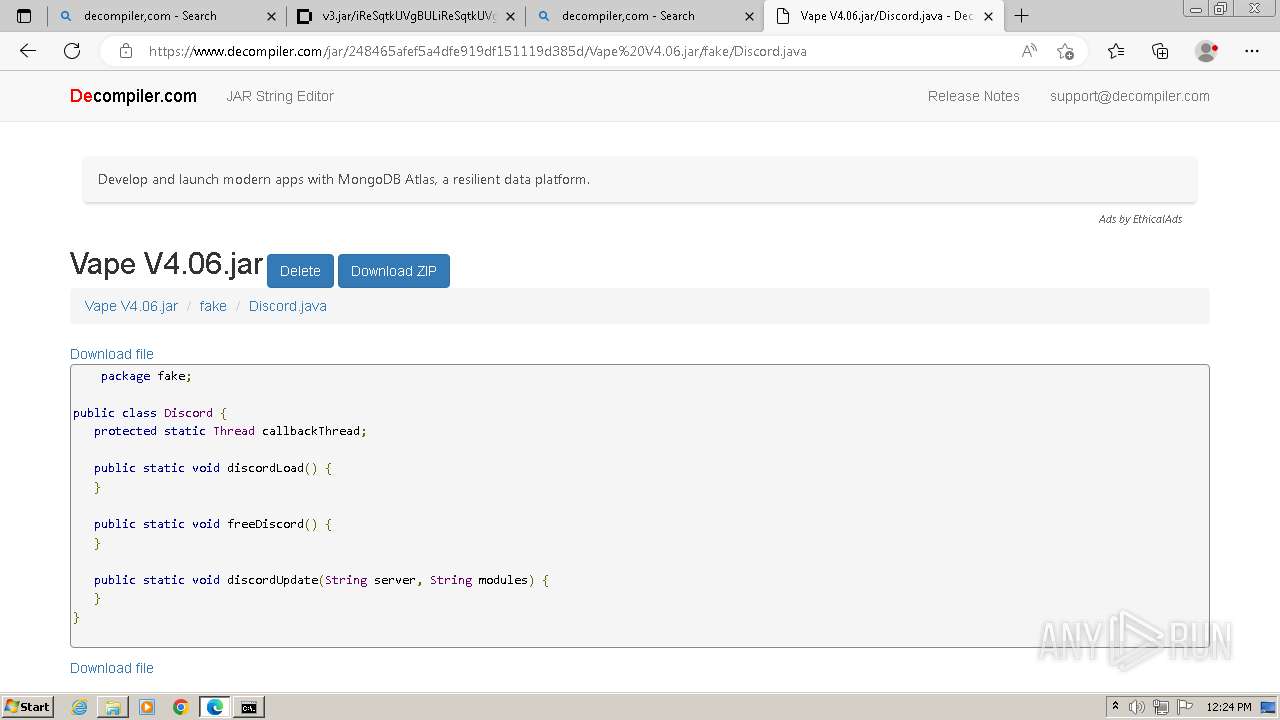
Task: Open the MongoDB Atlas ad text
Action: (344, 180)
